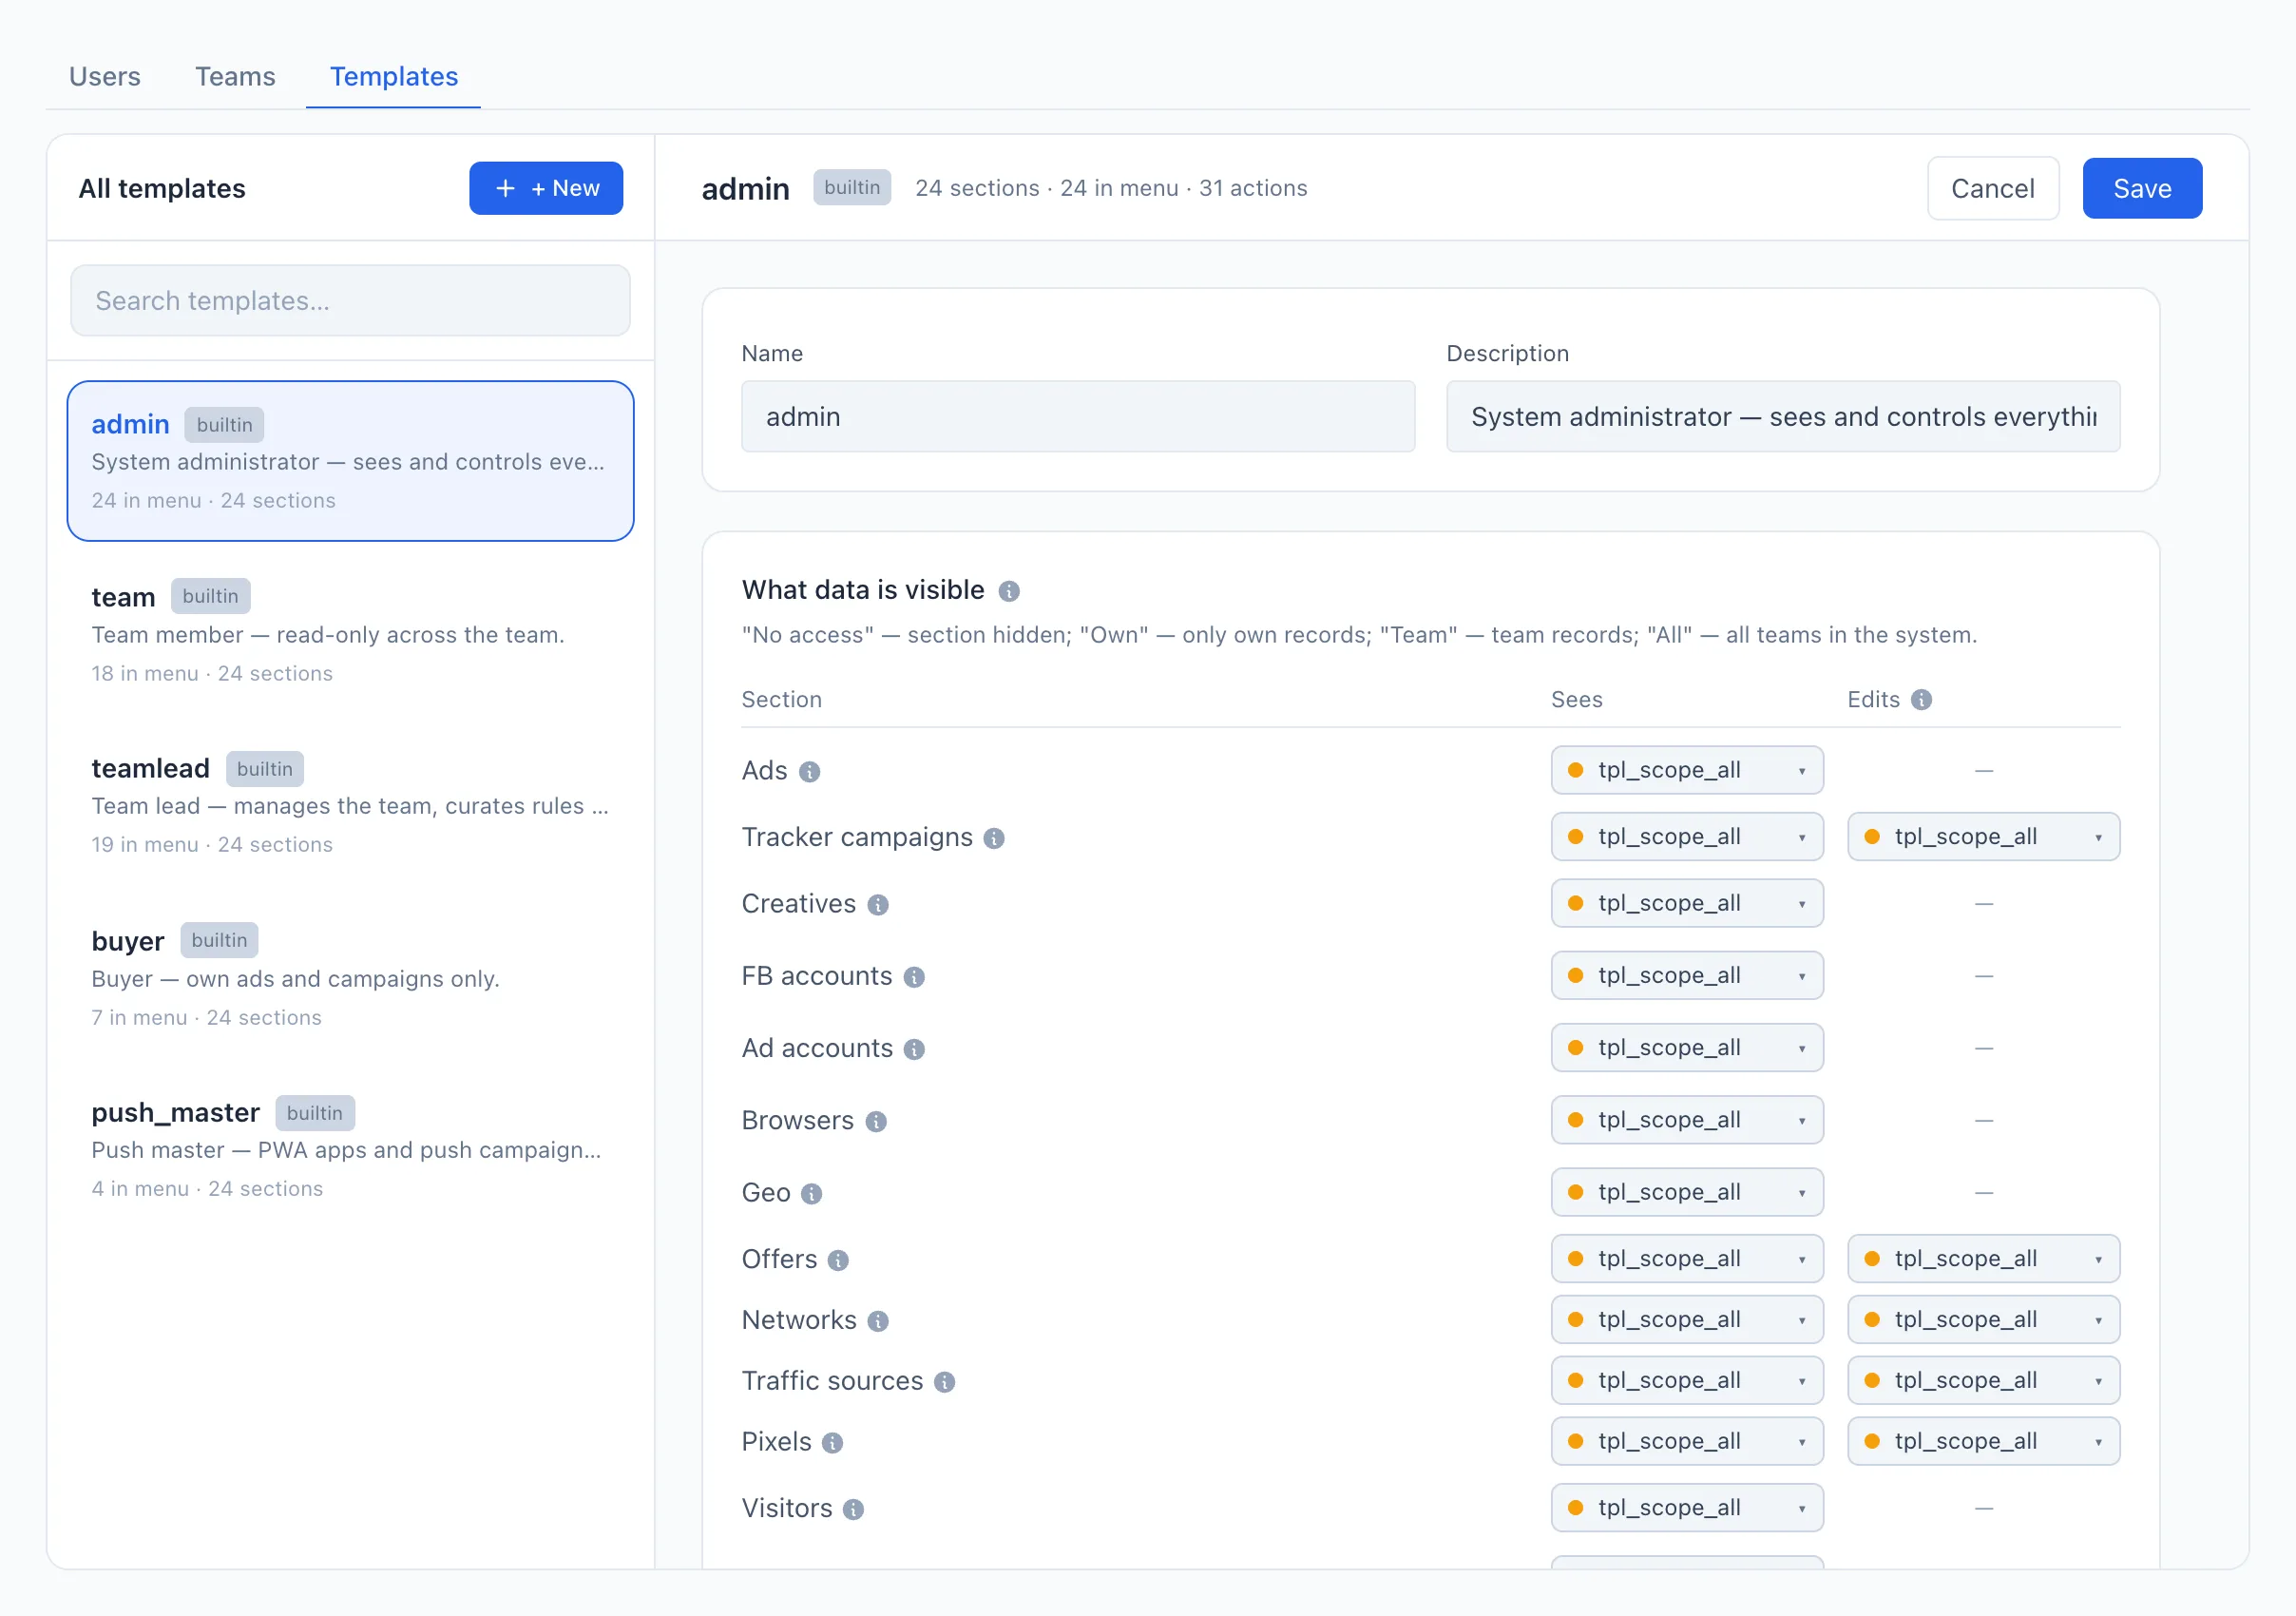Open the Edits dropdown for Pixels
The width and height of the screenshot is (2296, 1616).
click(1983, 1441)
